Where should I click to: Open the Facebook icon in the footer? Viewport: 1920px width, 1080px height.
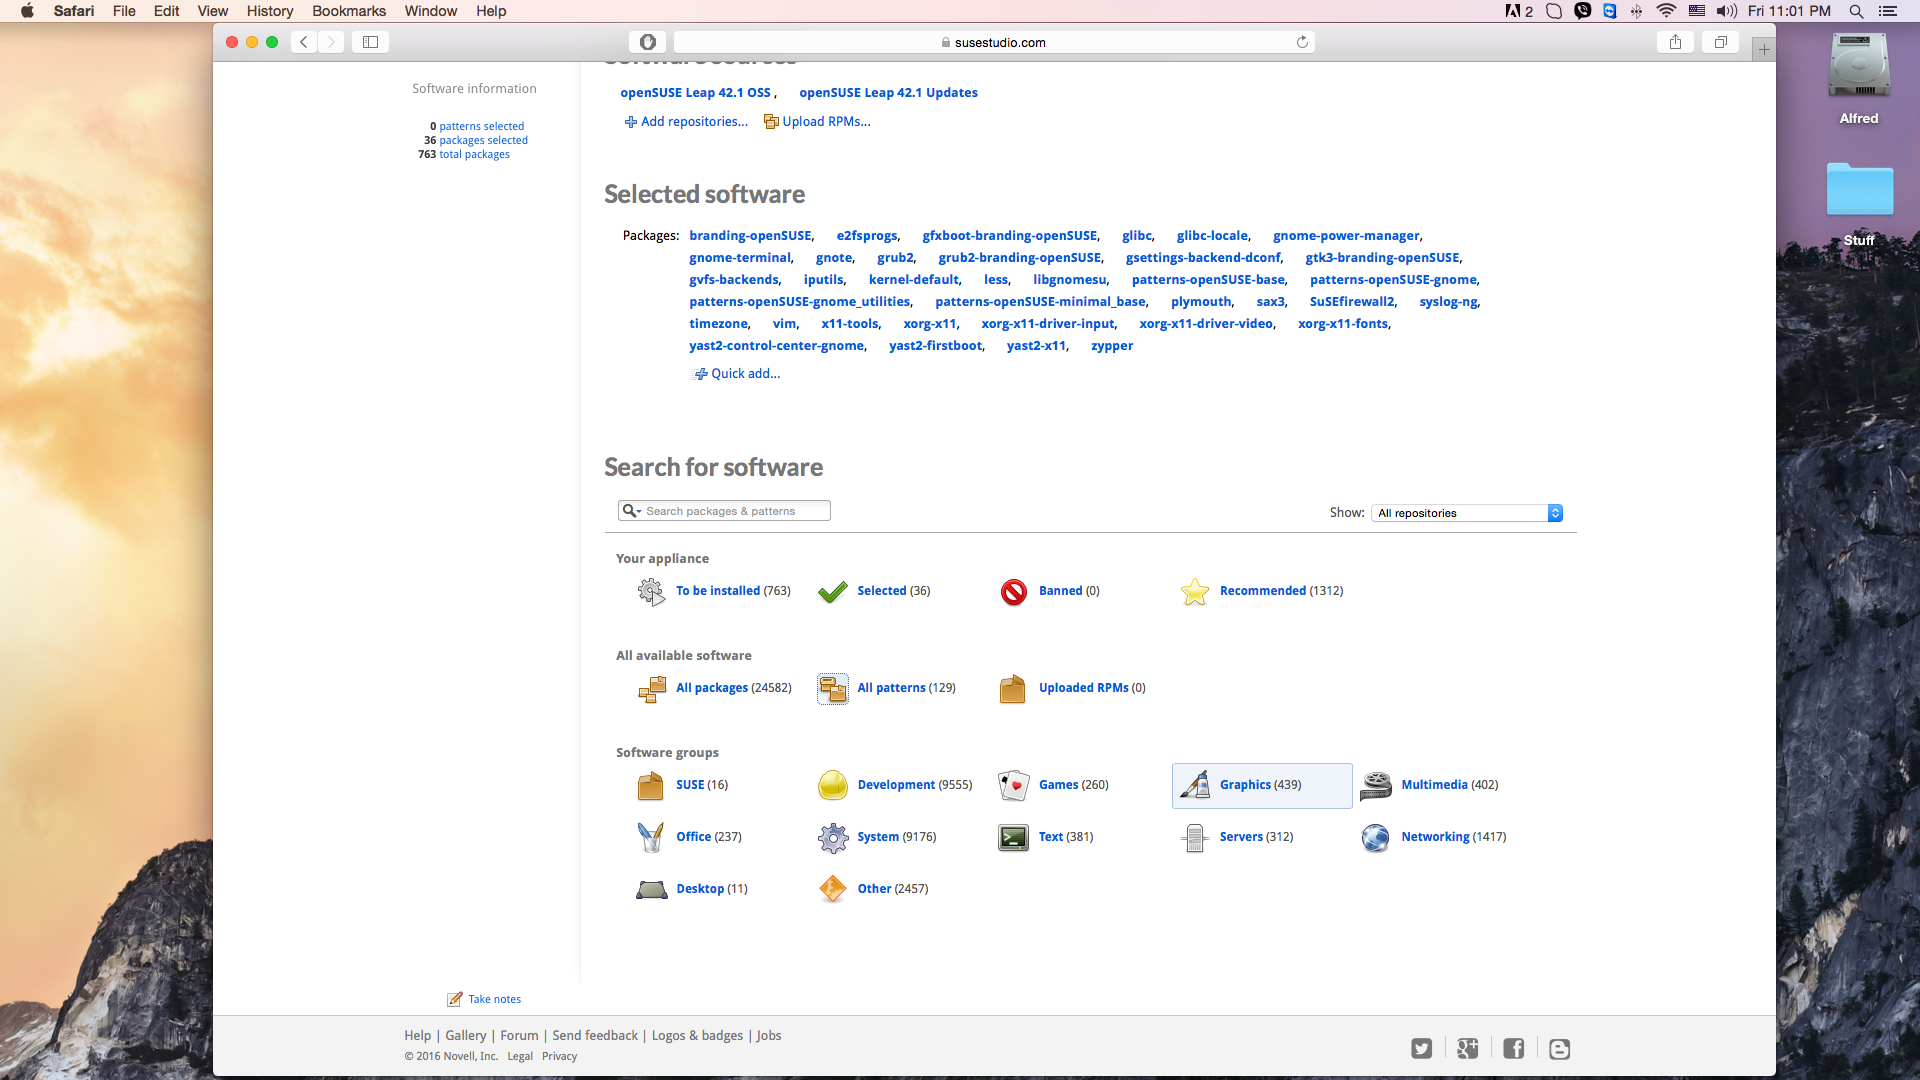tap(1513, 1048)
